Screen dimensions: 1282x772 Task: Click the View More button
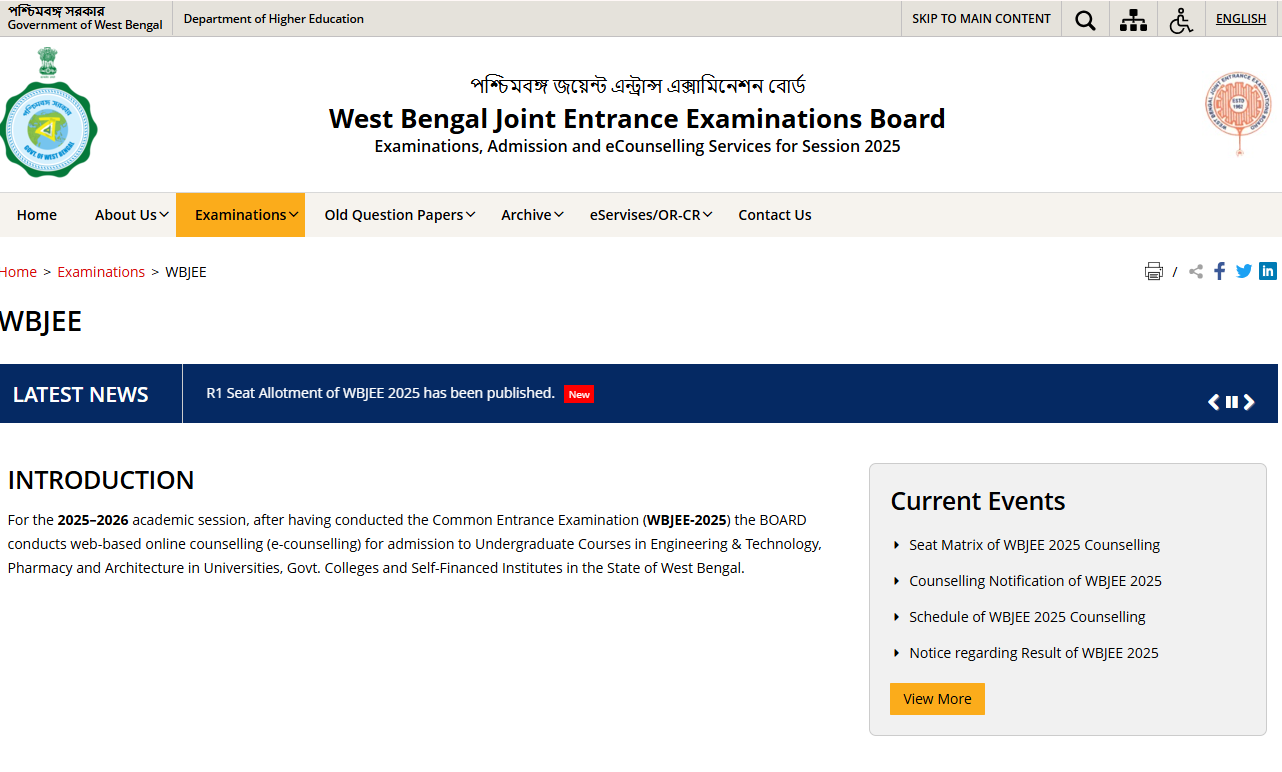[937, 699]
